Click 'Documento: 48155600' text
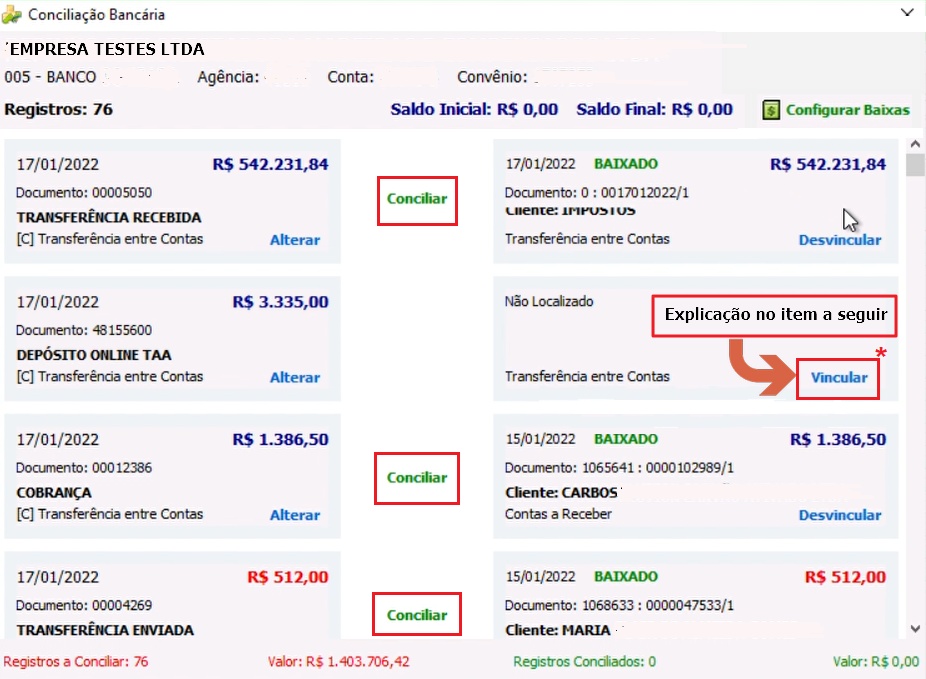This screenshot has width=926, height=679. point(84,330)
